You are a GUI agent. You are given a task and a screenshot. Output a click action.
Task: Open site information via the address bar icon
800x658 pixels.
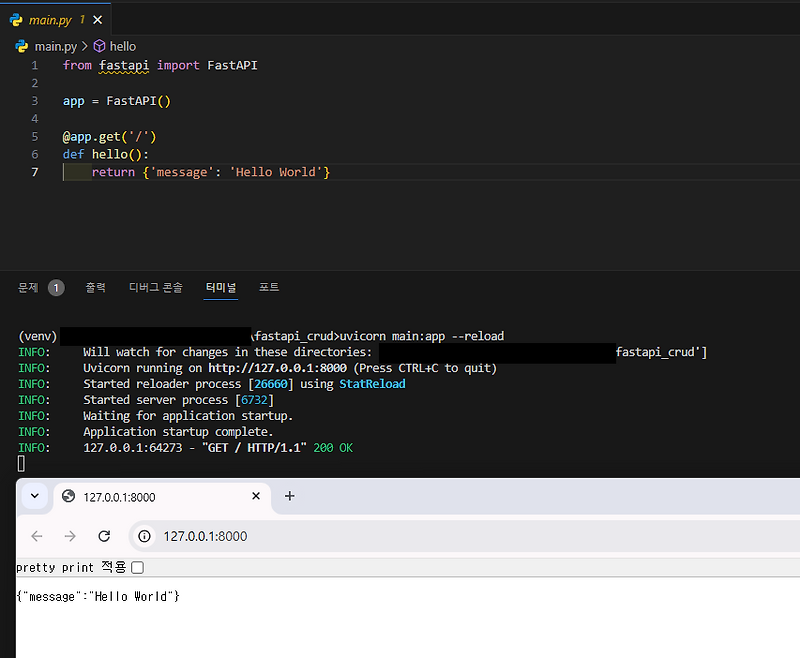[145, 536]
